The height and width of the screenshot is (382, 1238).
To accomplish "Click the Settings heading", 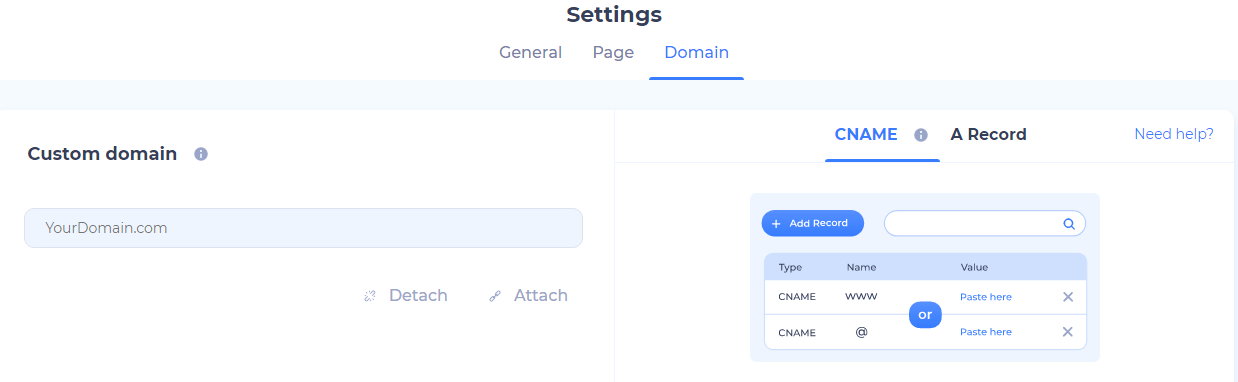I will point(614,14).
